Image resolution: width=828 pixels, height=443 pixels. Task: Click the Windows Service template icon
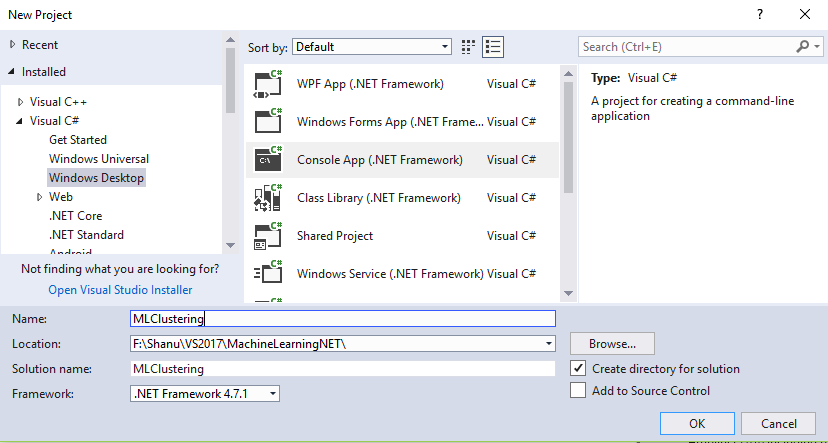click(x=268, y=274)
